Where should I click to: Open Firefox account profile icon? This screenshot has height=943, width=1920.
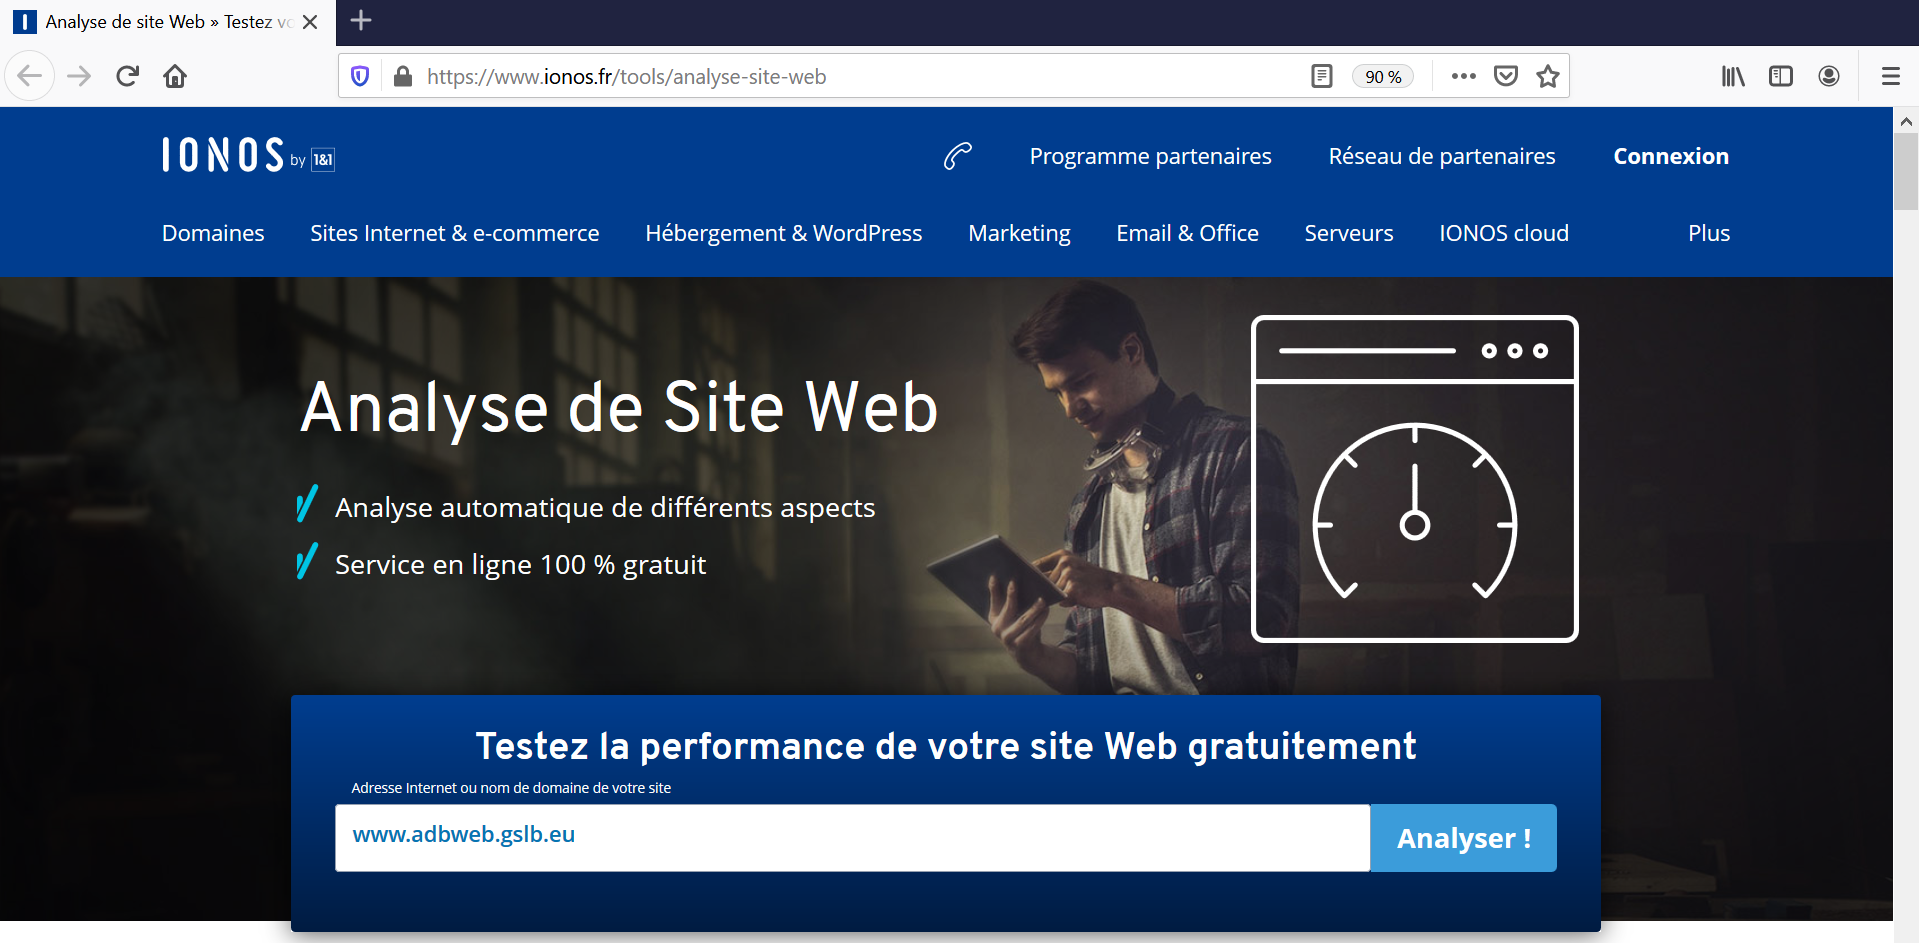[1828, 76]
